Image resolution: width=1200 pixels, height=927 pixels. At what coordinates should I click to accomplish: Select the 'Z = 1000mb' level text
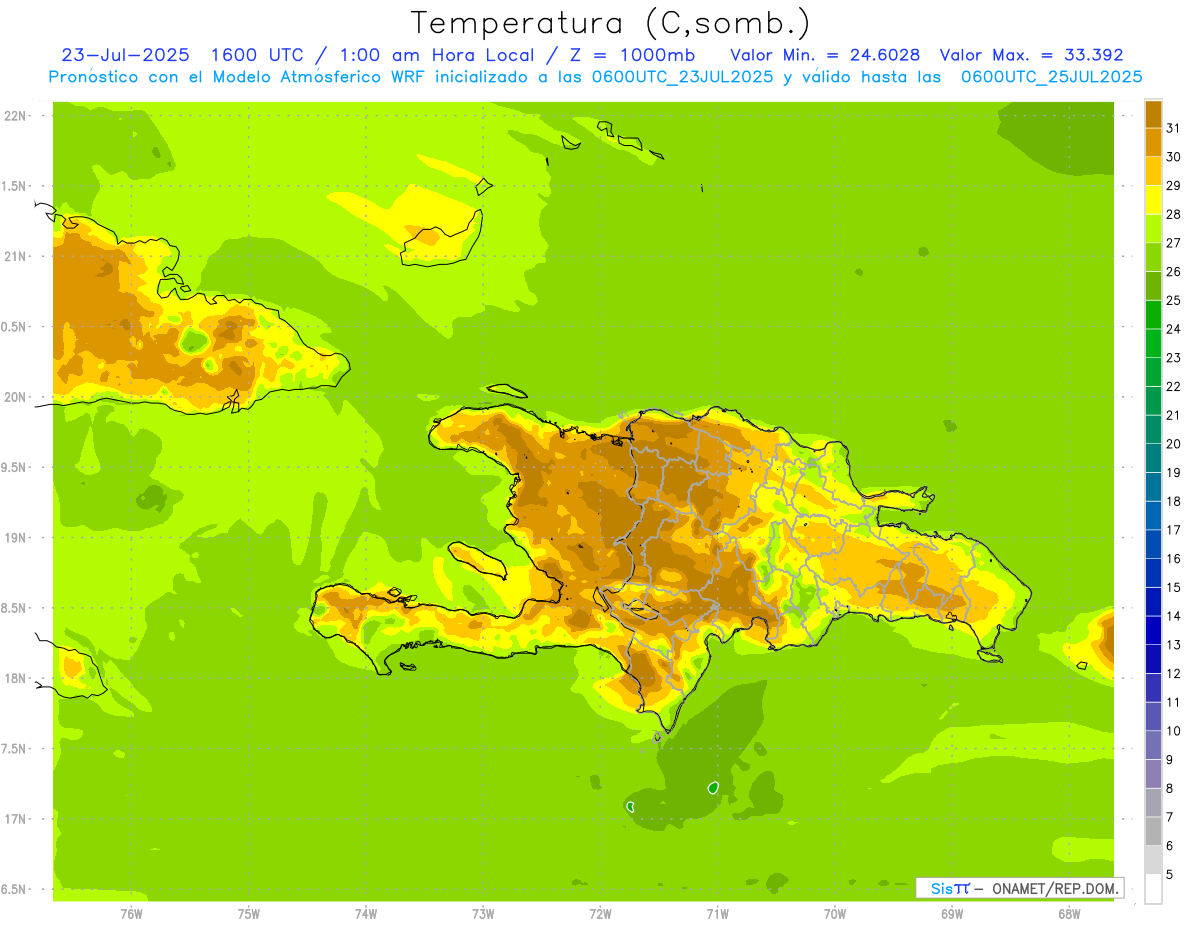point(632,55)
